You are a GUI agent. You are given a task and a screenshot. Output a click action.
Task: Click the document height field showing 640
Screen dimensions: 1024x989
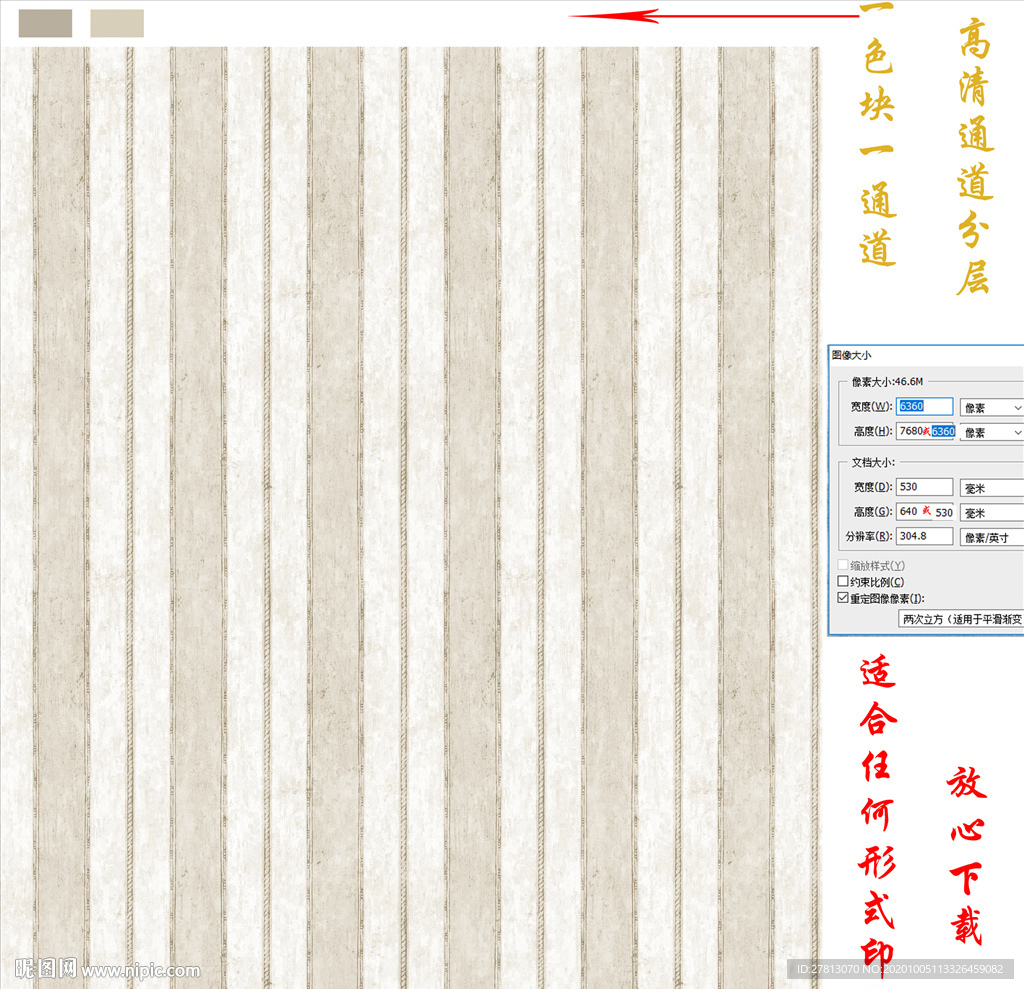[x=925, y=511]
